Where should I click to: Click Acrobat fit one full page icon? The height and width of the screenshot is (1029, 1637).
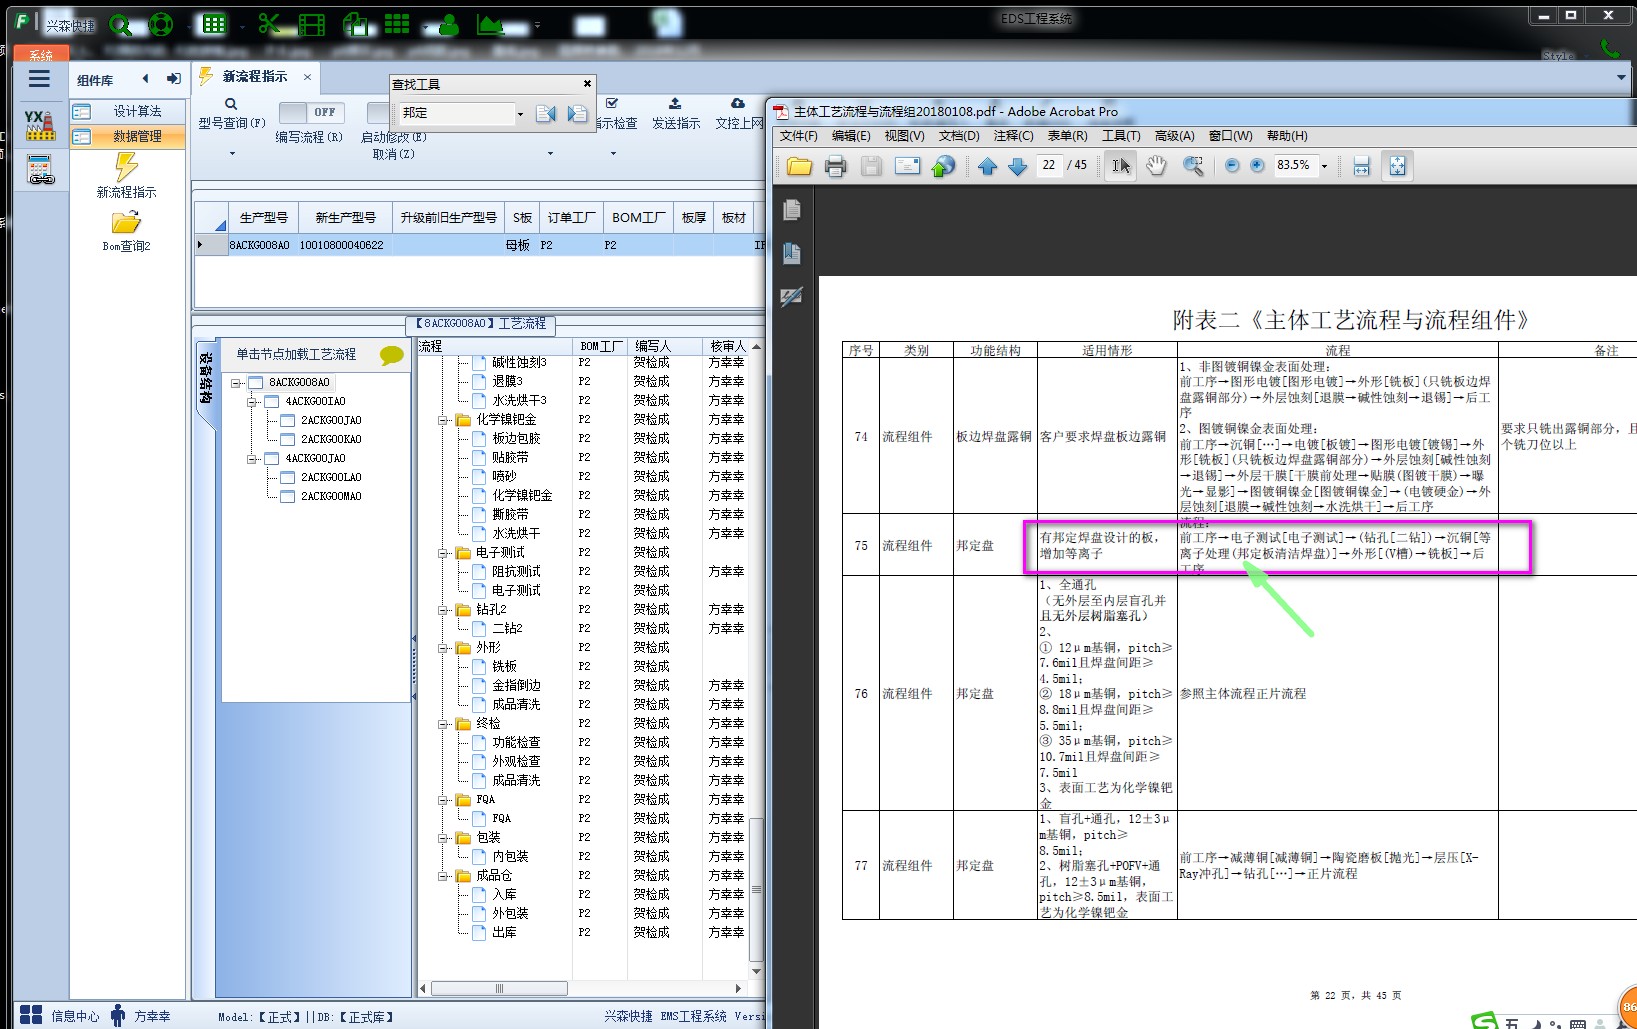(1397, 166)
